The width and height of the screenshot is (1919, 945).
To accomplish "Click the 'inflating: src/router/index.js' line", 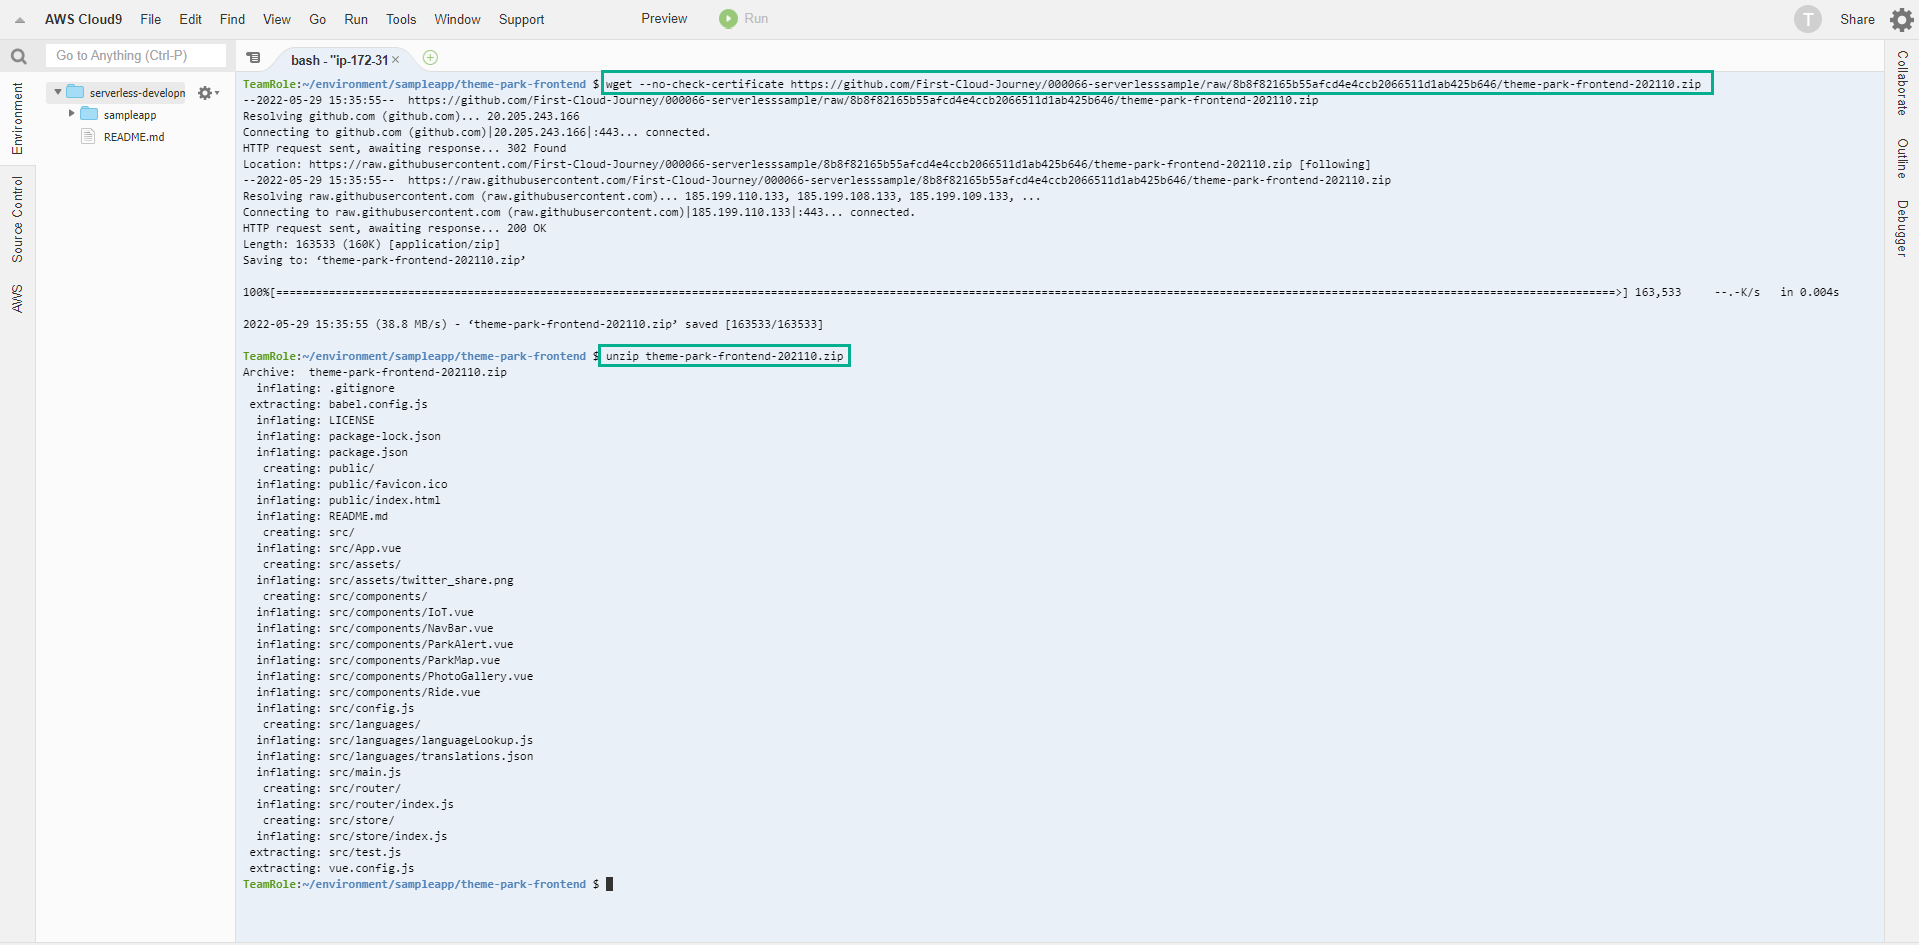I will click(x=355, y=804).
